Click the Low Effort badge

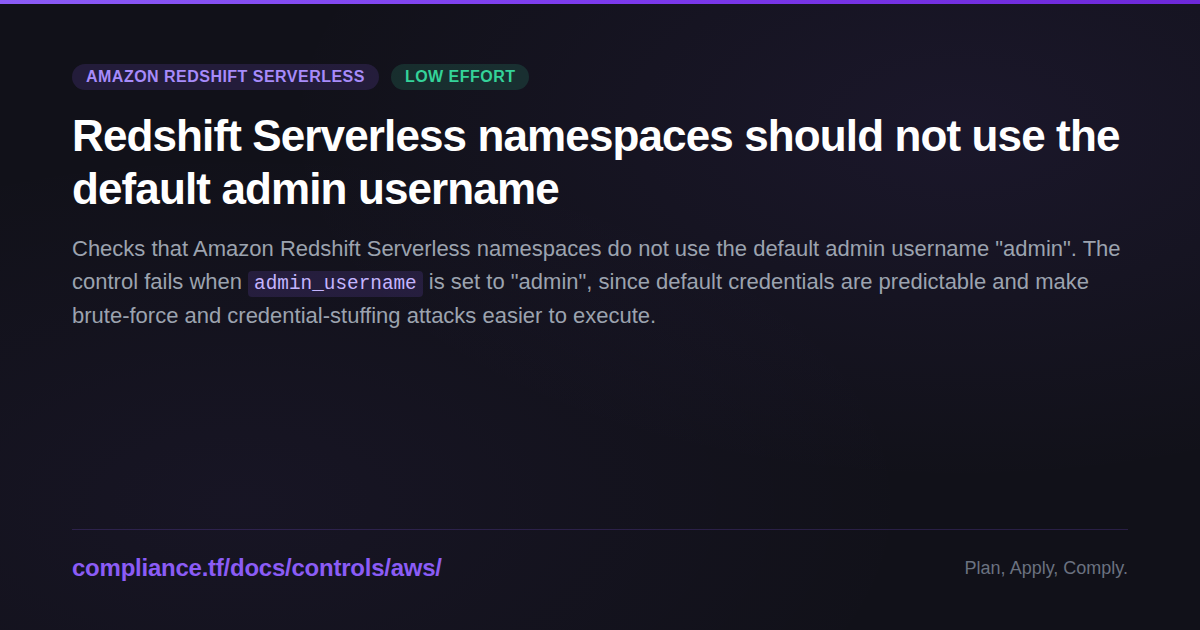(x=460, y=77)
